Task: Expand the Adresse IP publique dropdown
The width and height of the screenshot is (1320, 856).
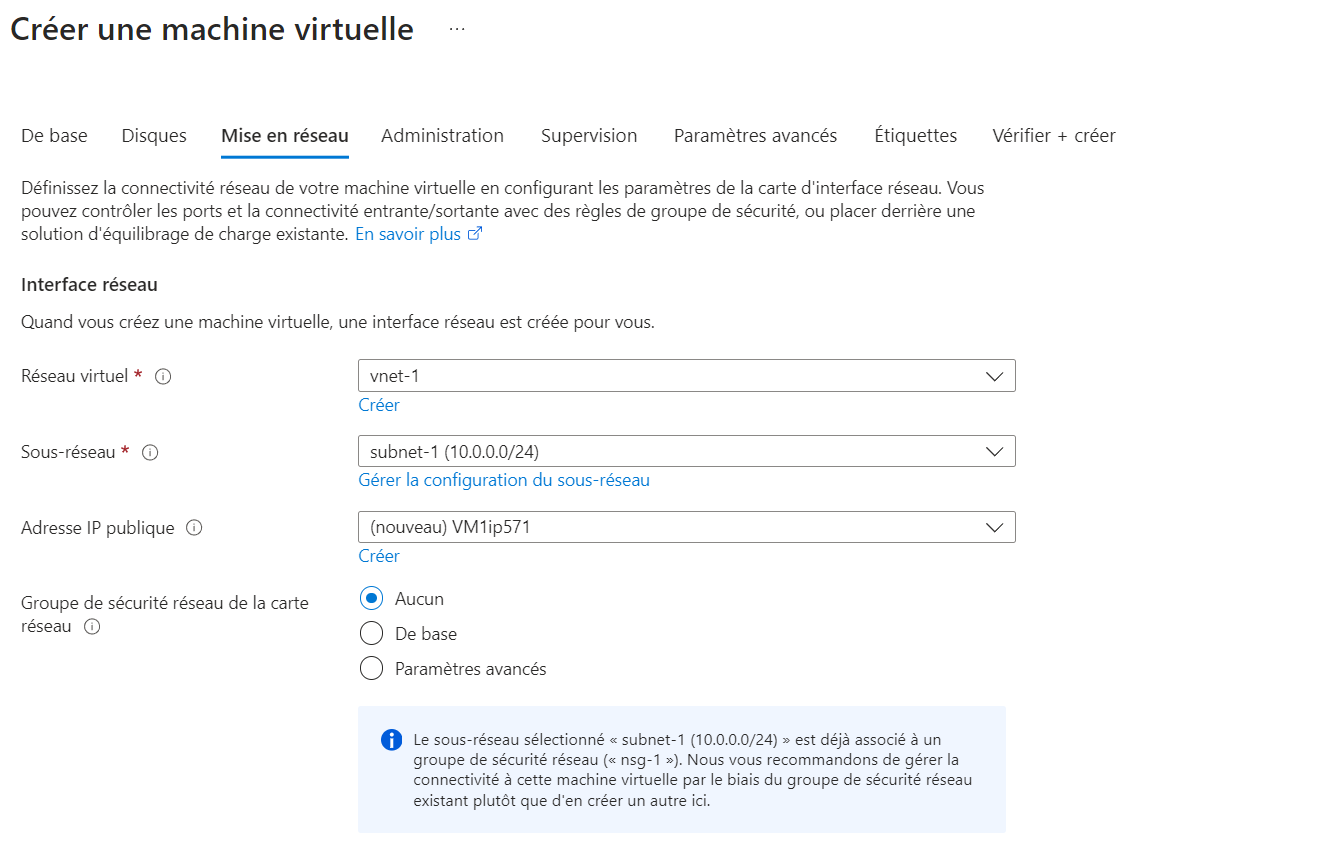Action: (686, 527)
